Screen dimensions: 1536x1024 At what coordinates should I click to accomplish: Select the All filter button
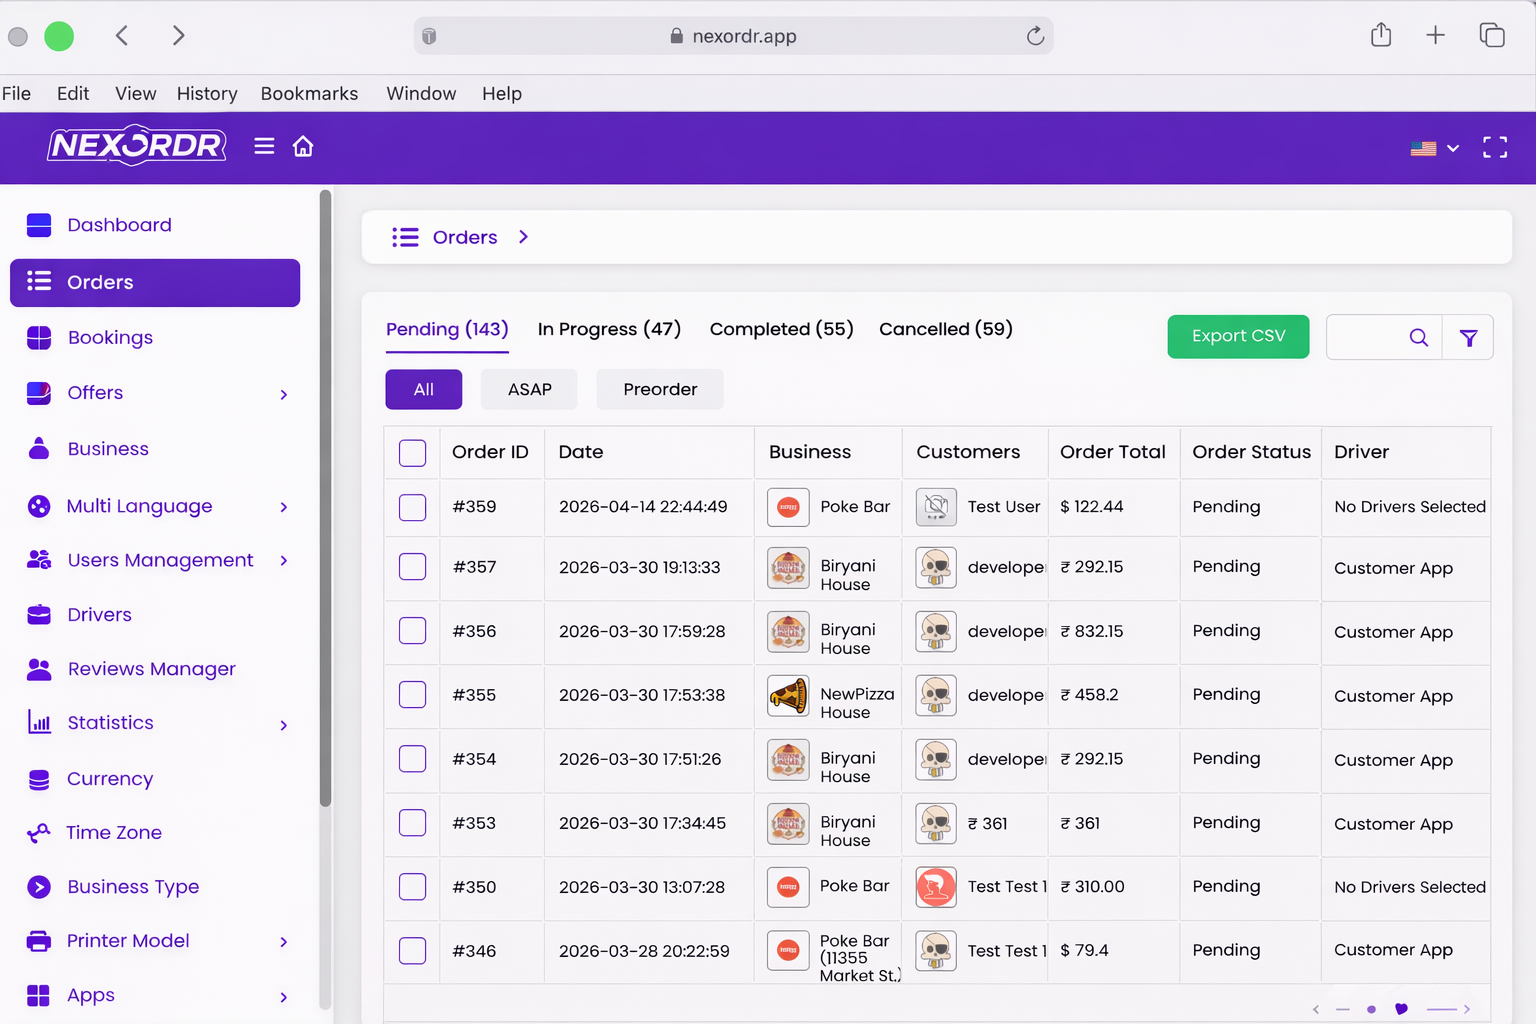click(424, 389)
